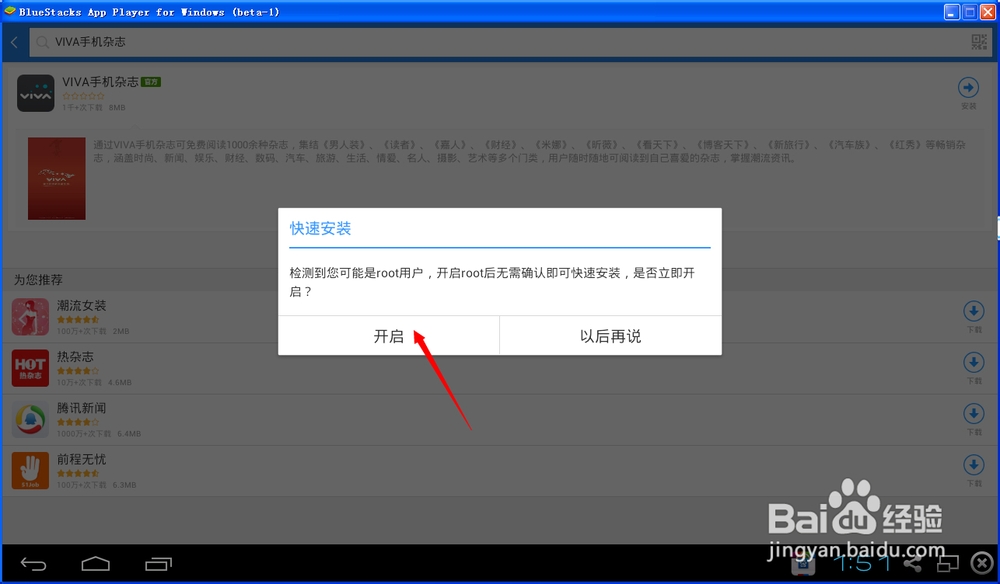
Task: Tap the Android back navigation button
Action: click(x=33, y=564)
